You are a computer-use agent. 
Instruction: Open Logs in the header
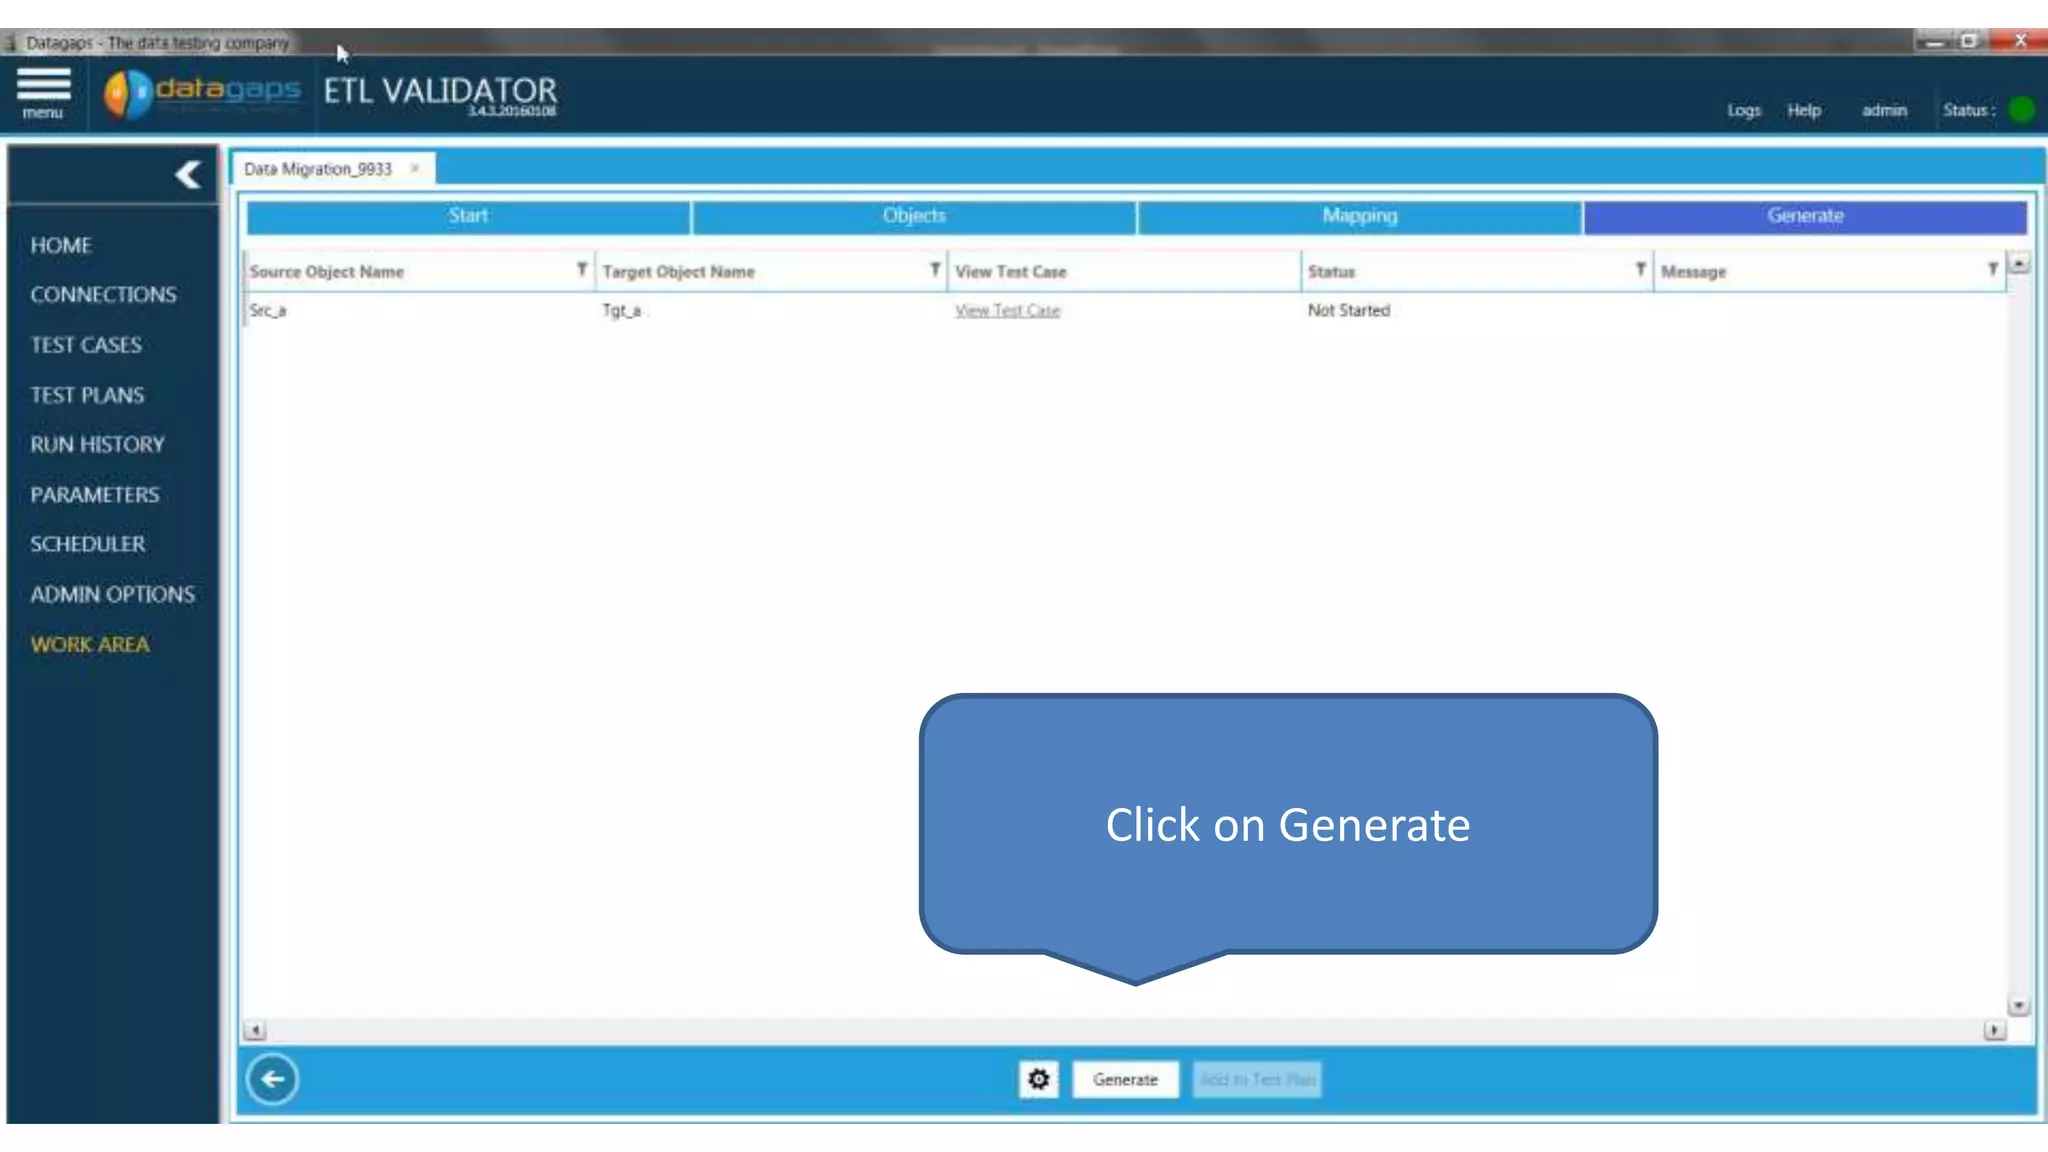(x=1743, y=111)
